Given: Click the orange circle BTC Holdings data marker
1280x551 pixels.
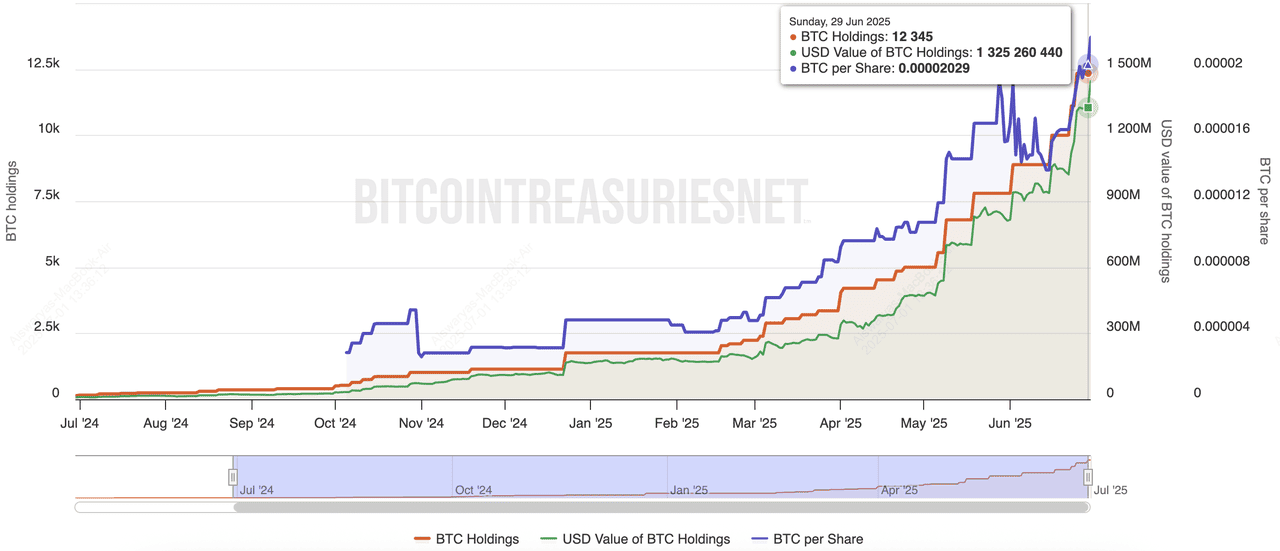Looking at the screenshot, I should point(1089,74).
